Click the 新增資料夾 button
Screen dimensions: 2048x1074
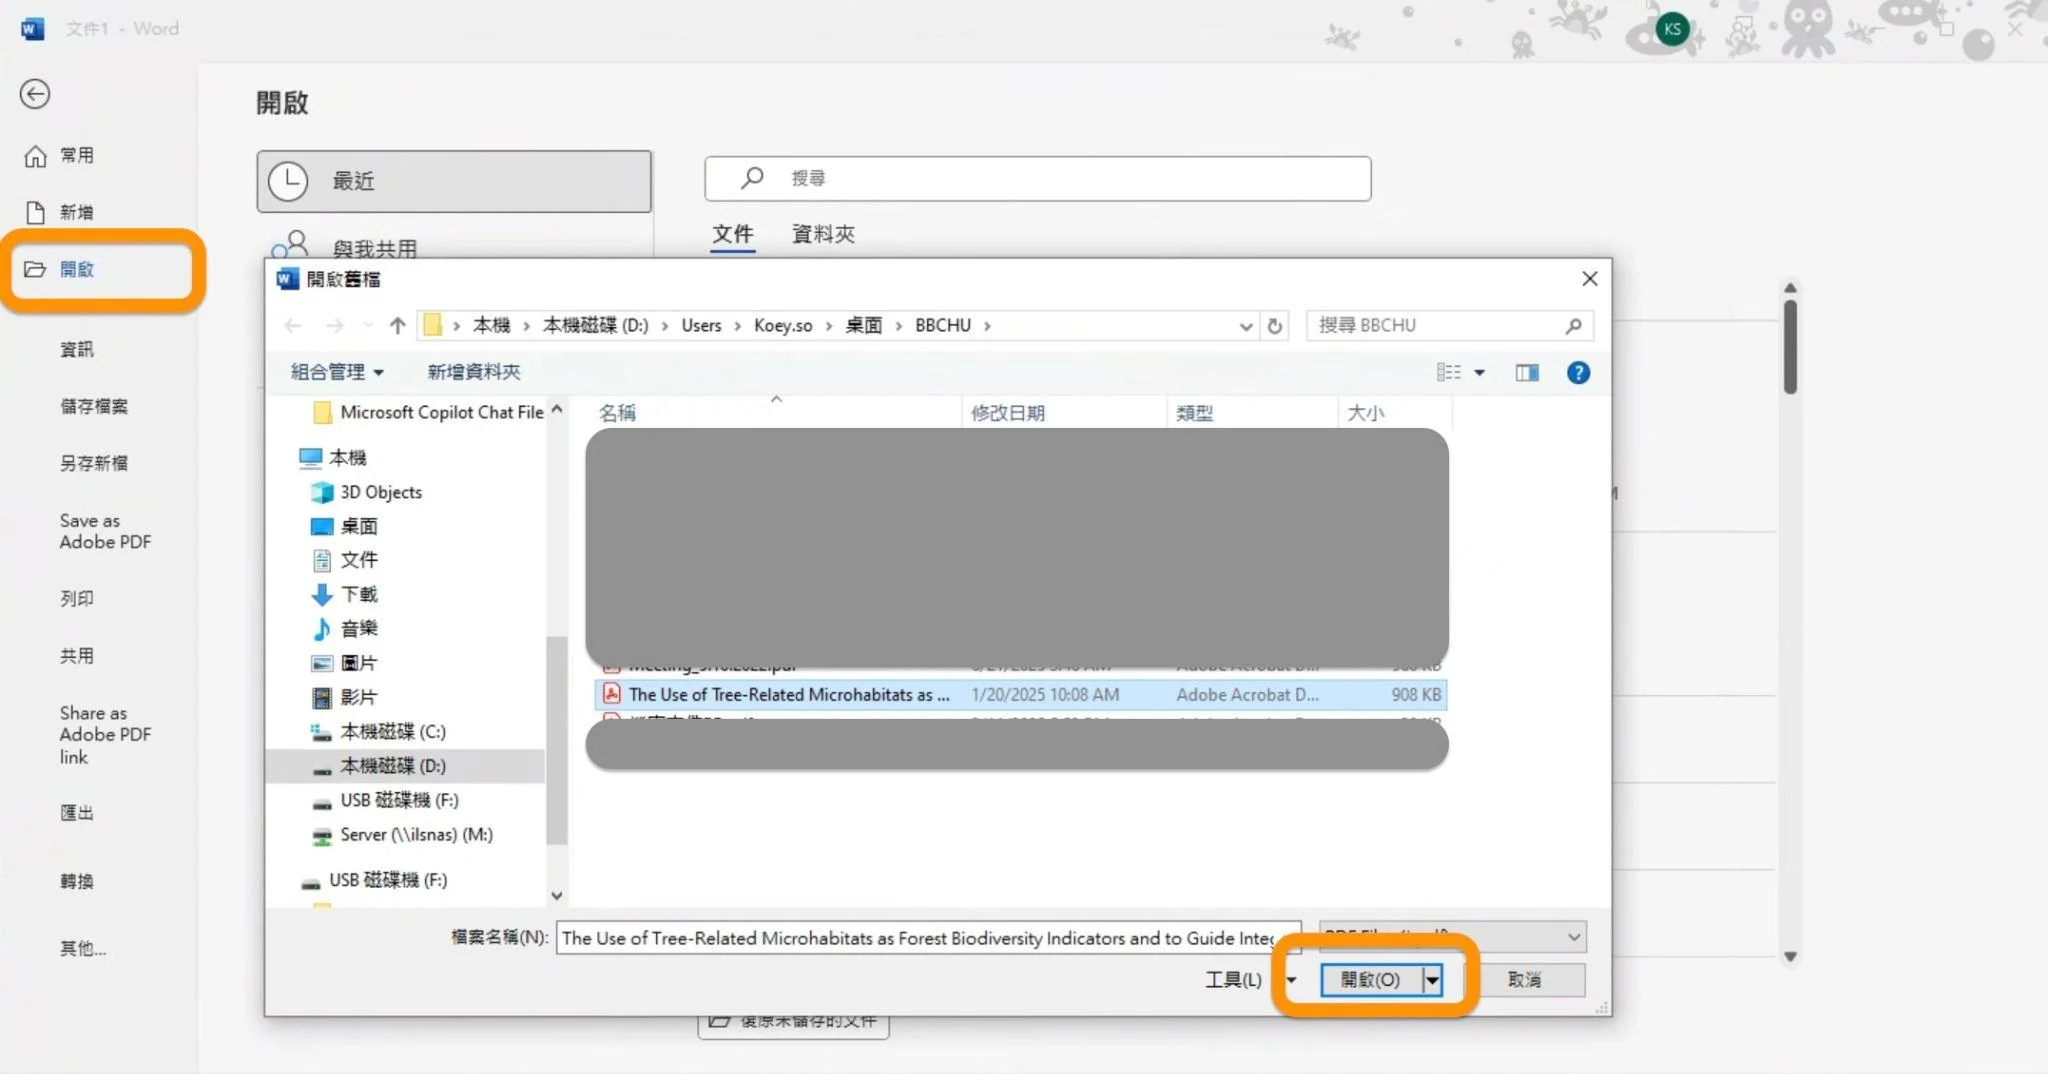[474, 372]
